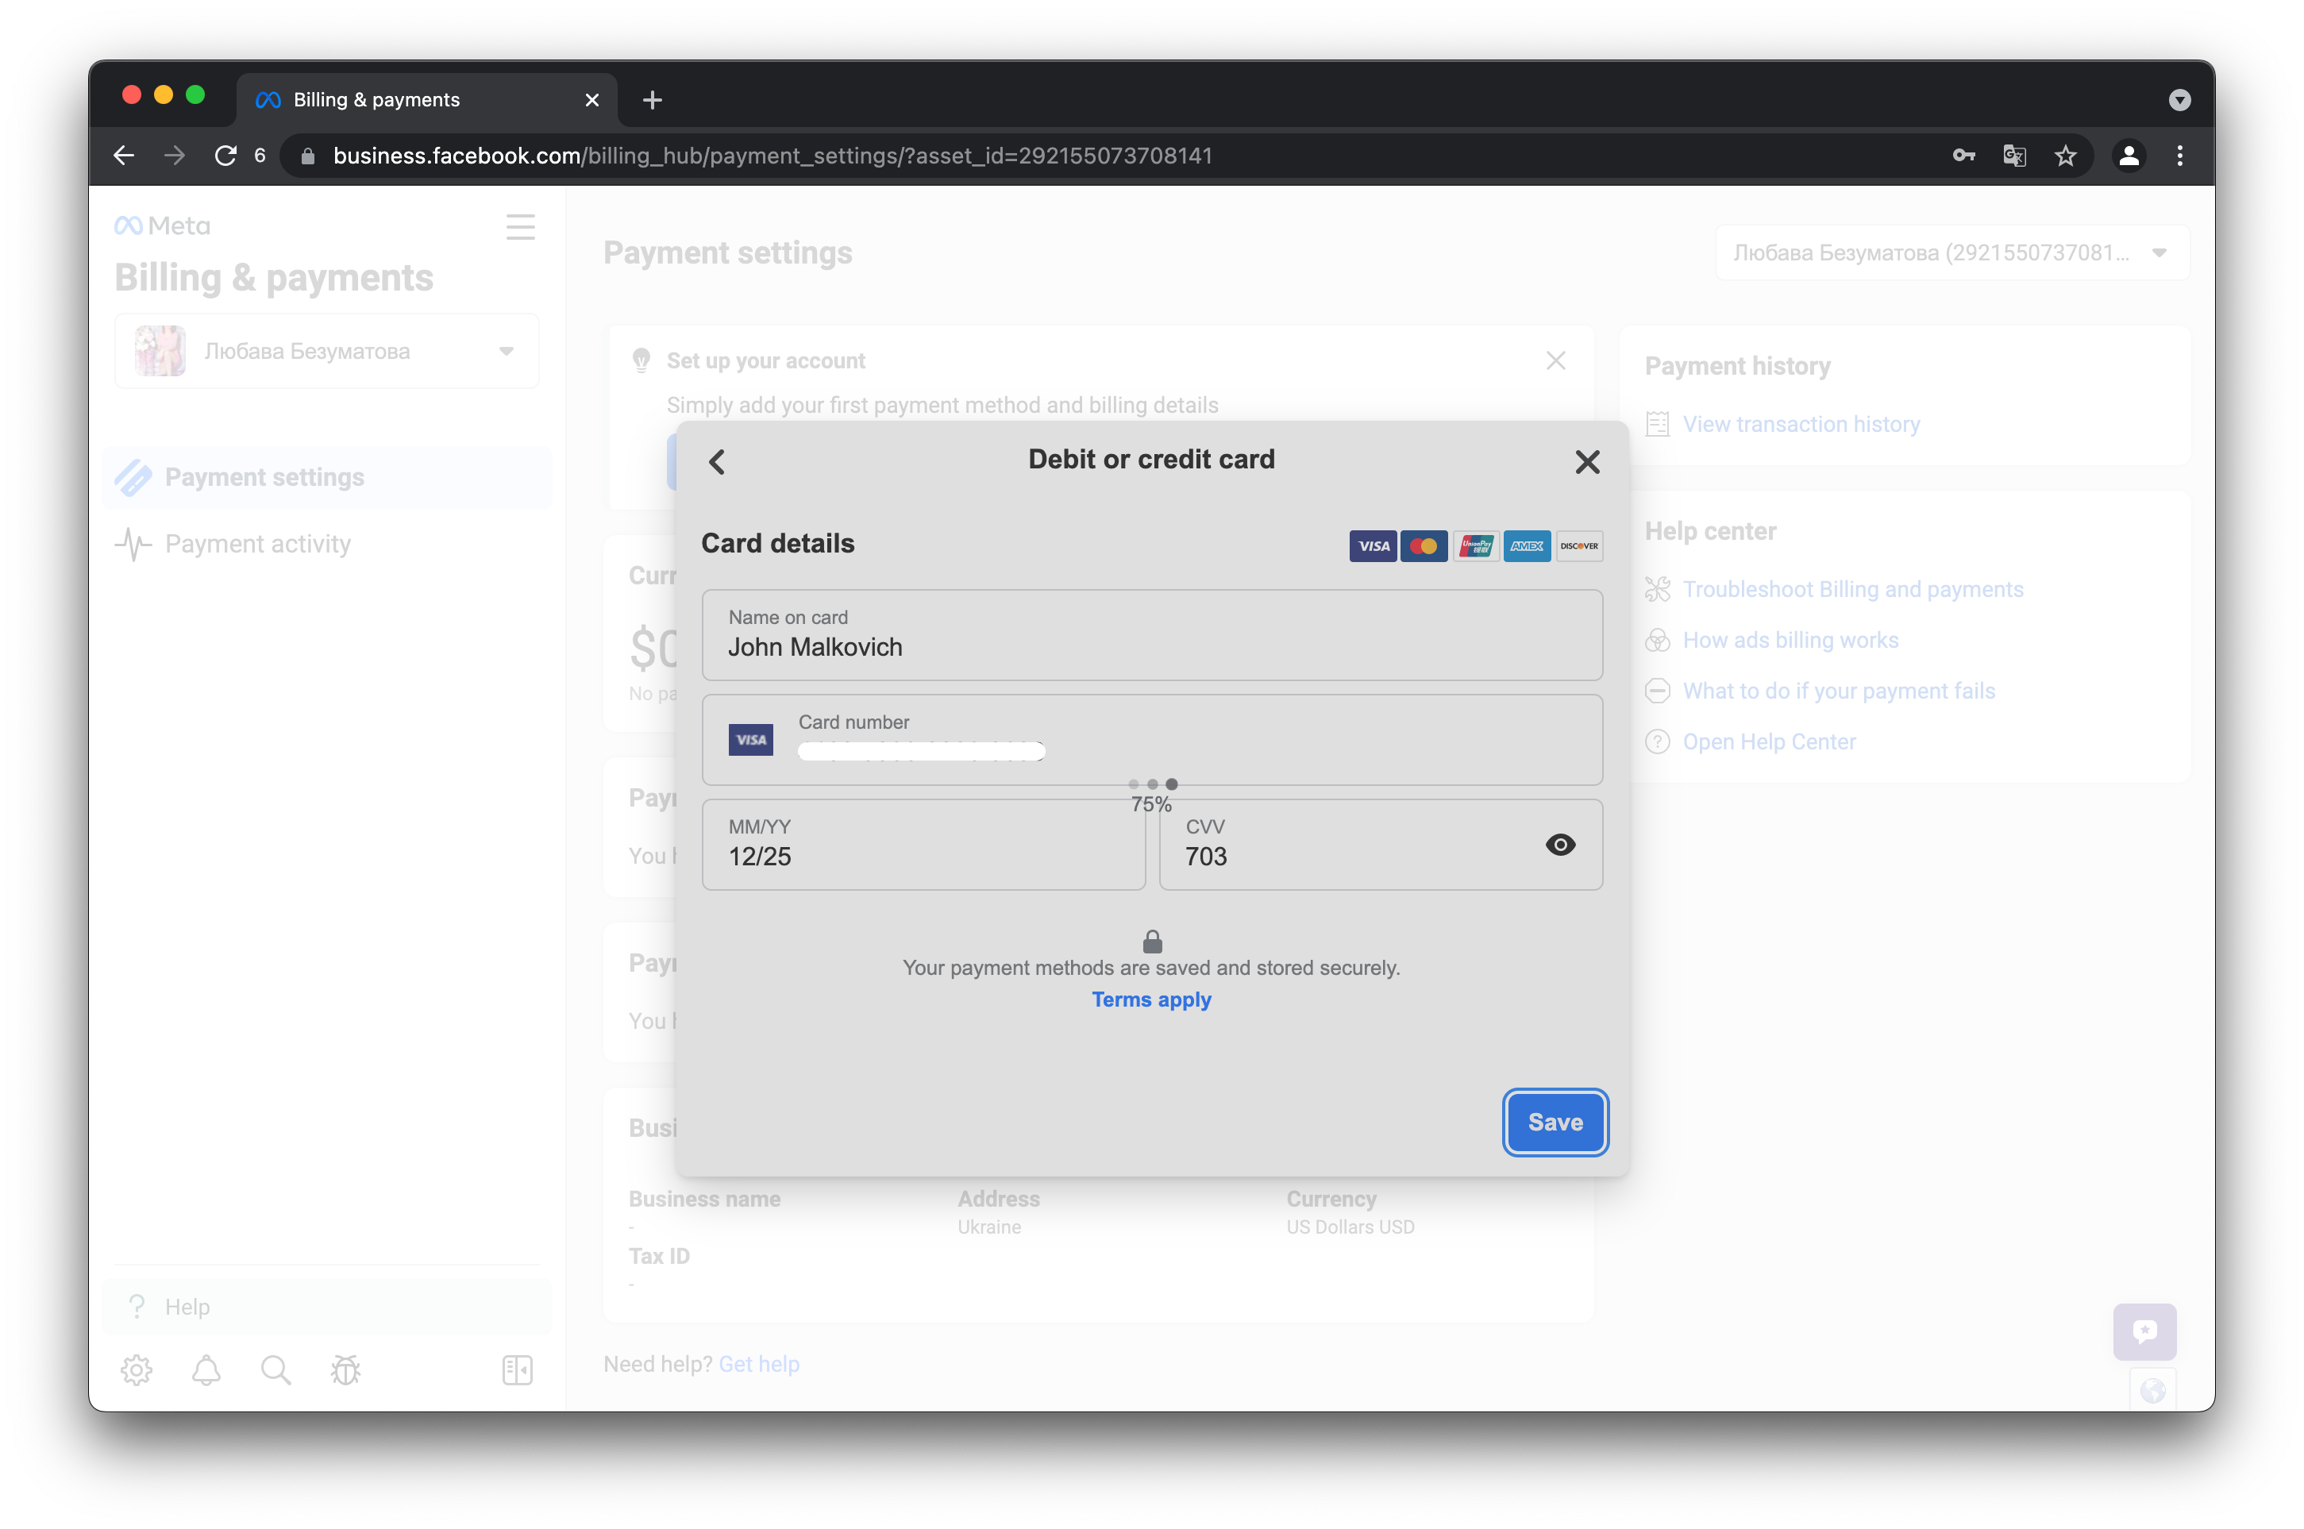Open the settings gear icon
Viewport: 2304px width, 1529px height.
[x=137, y=1369]
